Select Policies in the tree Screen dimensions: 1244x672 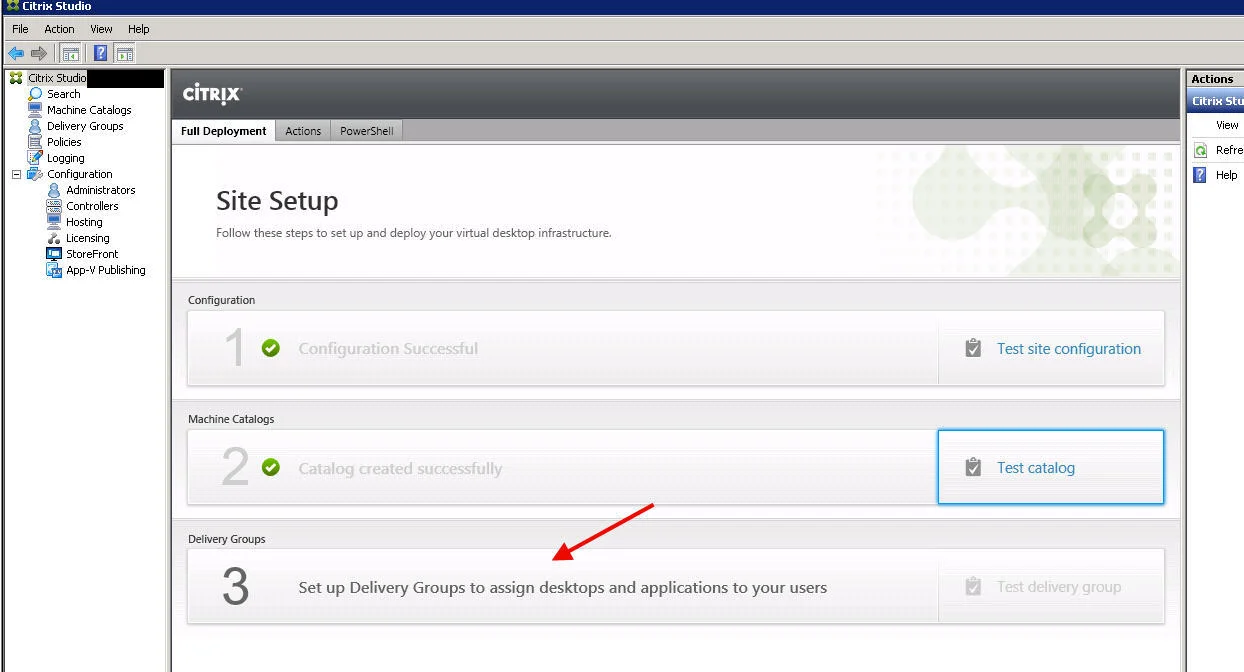[64, 142]
